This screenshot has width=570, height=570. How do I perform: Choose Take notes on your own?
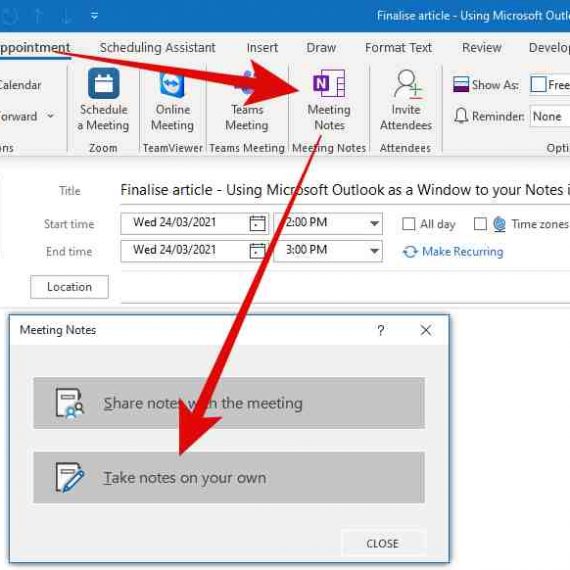(229, 478)
